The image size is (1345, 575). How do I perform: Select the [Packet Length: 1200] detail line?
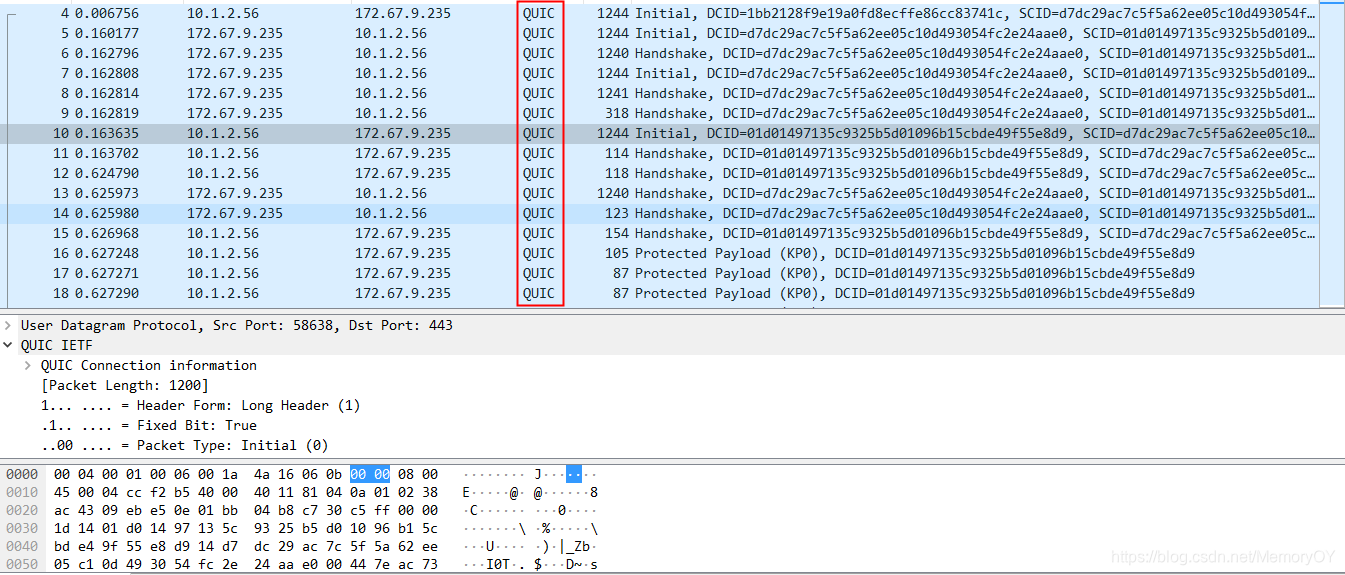[x=125, y=386]
